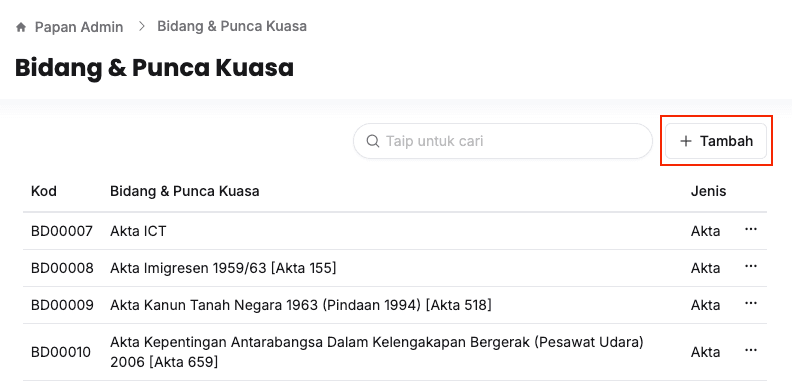
Task: Click the breadcrumb chevron separator
Action: coord(141,26)
